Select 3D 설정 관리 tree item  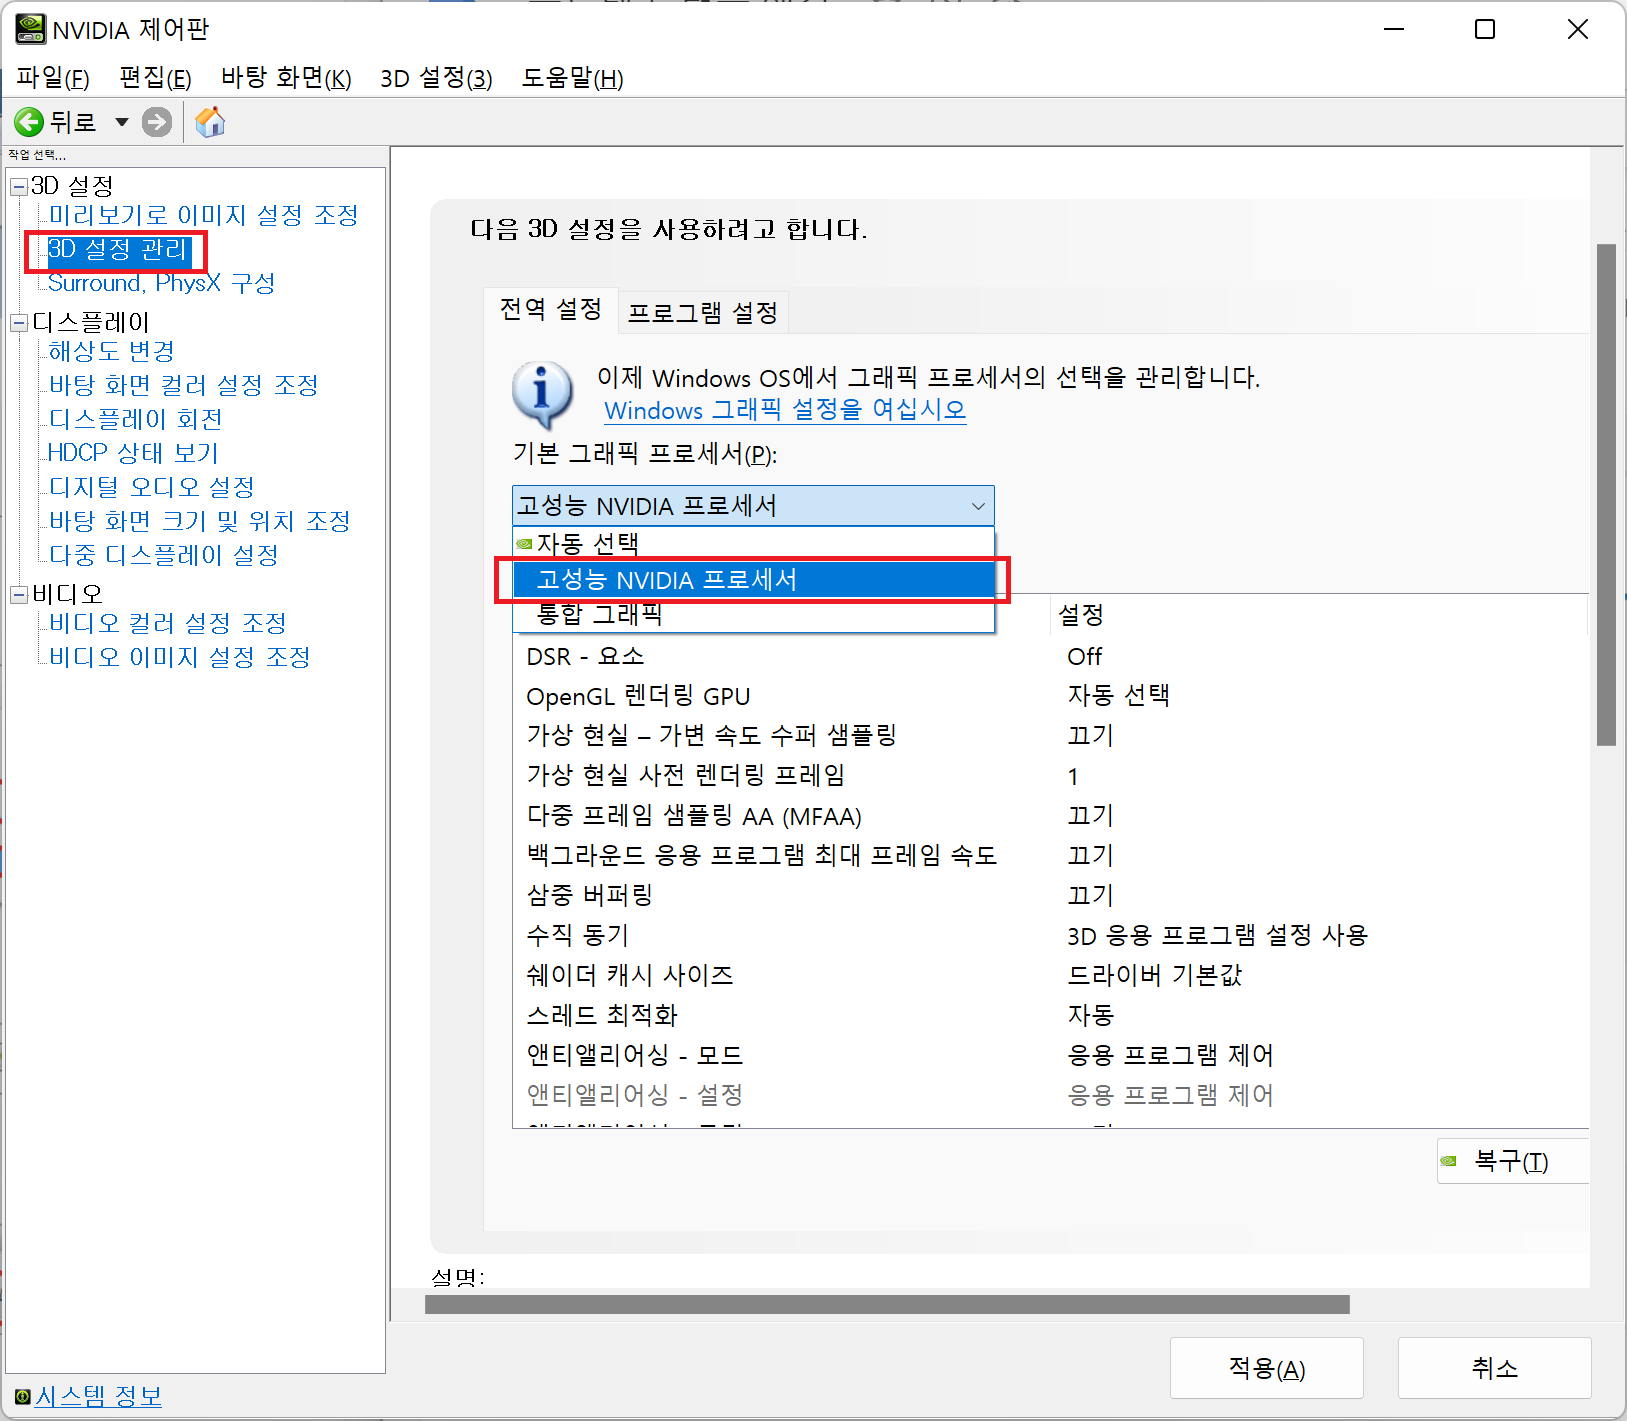118,249
